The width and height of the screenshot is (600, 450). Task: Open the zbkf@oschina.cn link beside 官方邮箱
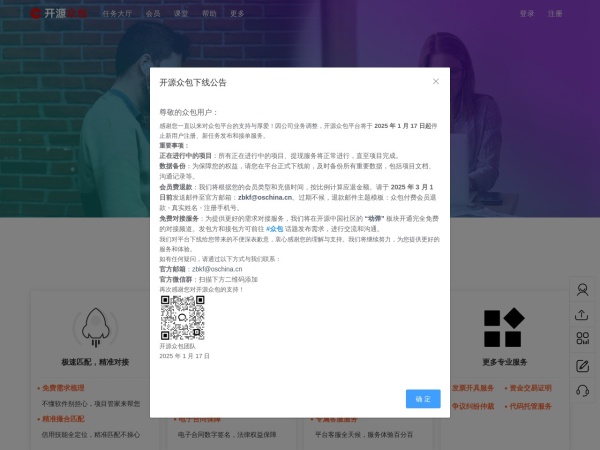217,269
